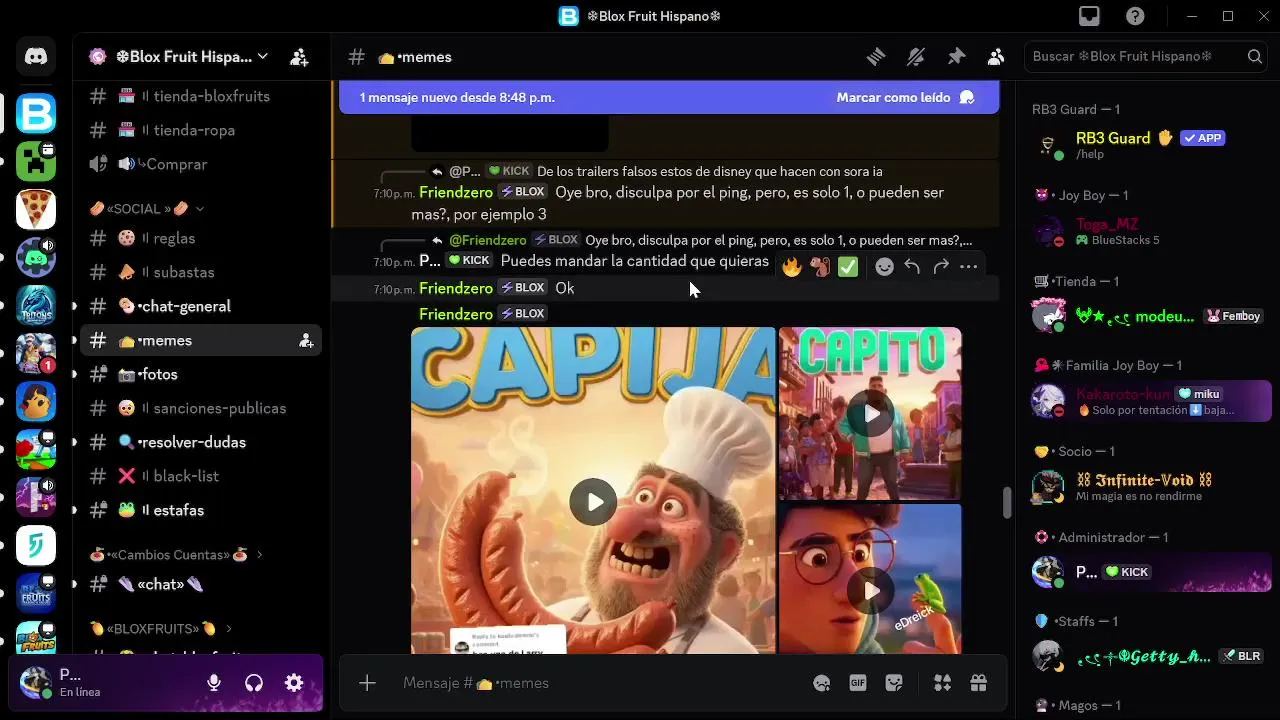The height and width of the screenshot is (720, 1280).
Task: Forward the hovered message
Action: pos(940,267)
